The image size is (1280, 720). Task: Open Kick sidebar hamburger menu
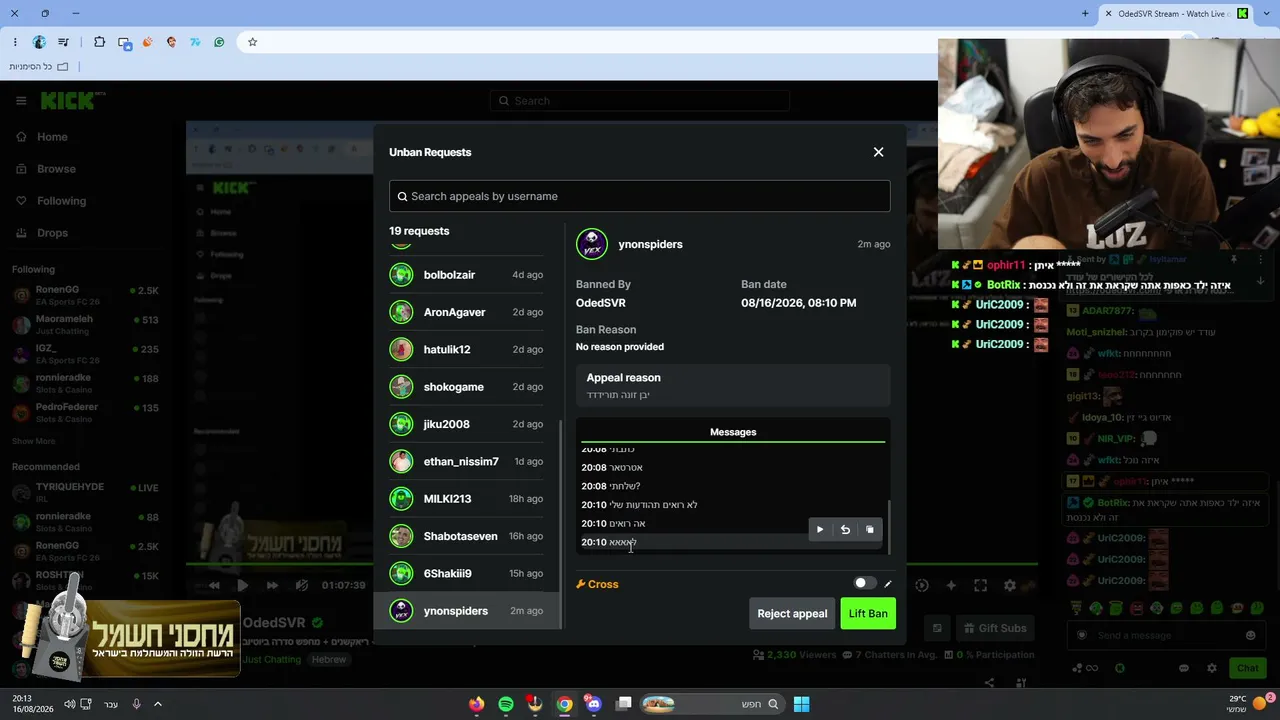21,101
